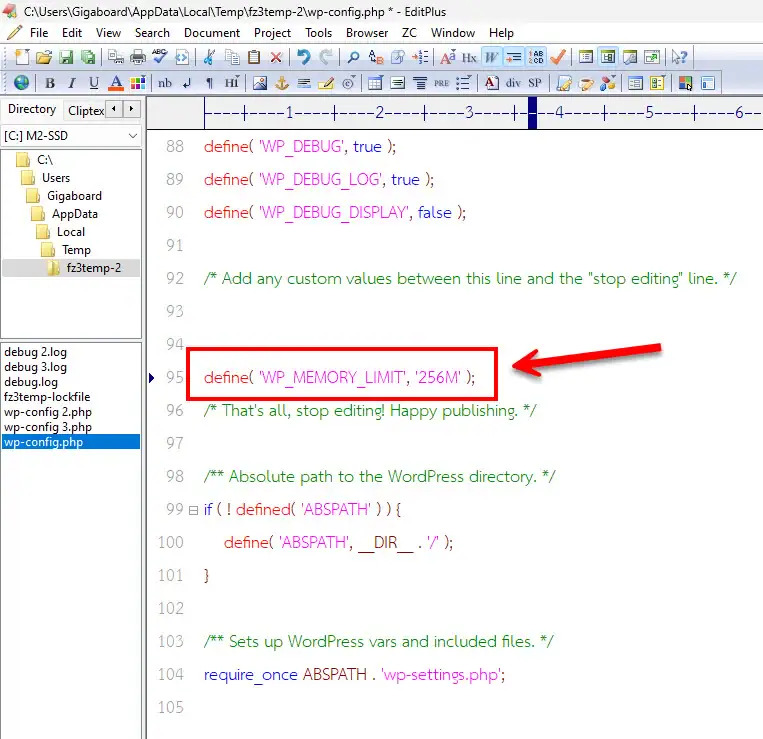Switch to the Directory tab
Screen dimensions: 763x739
point(32,109)
